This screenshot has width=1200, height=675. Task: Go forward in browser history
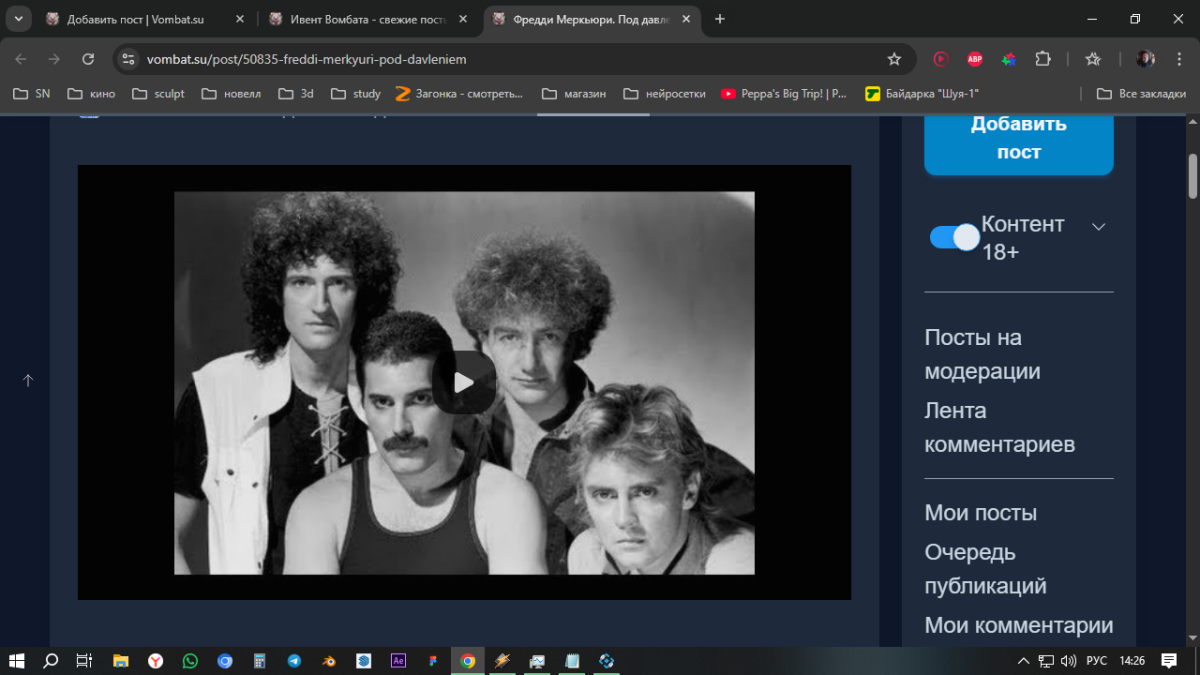[x=54, y=59]
